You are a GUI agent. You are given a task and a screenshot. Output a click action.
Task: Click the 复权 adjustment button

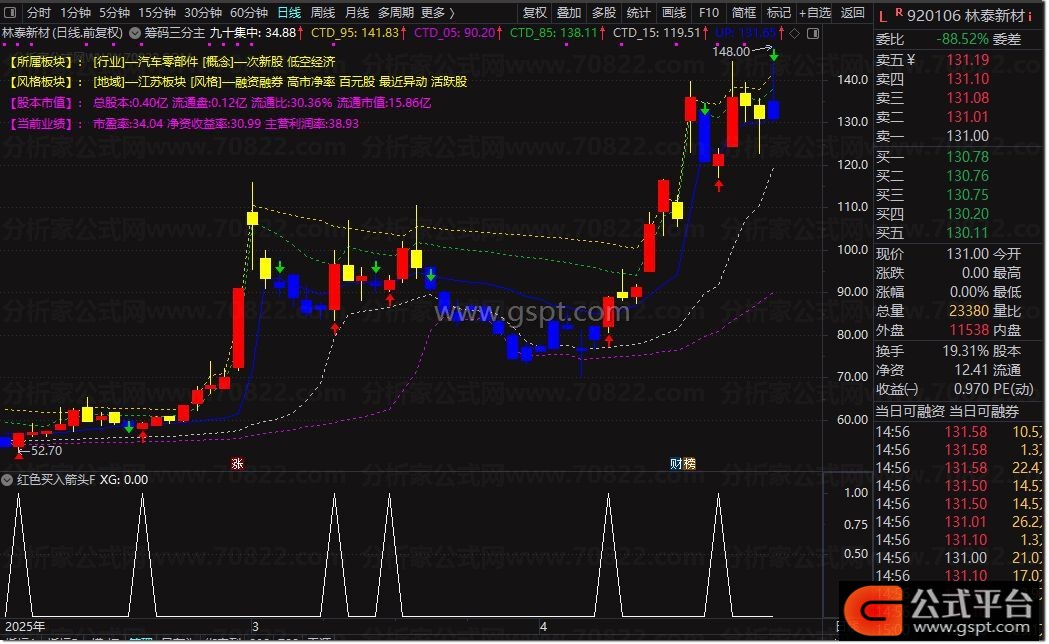(535, 13)
